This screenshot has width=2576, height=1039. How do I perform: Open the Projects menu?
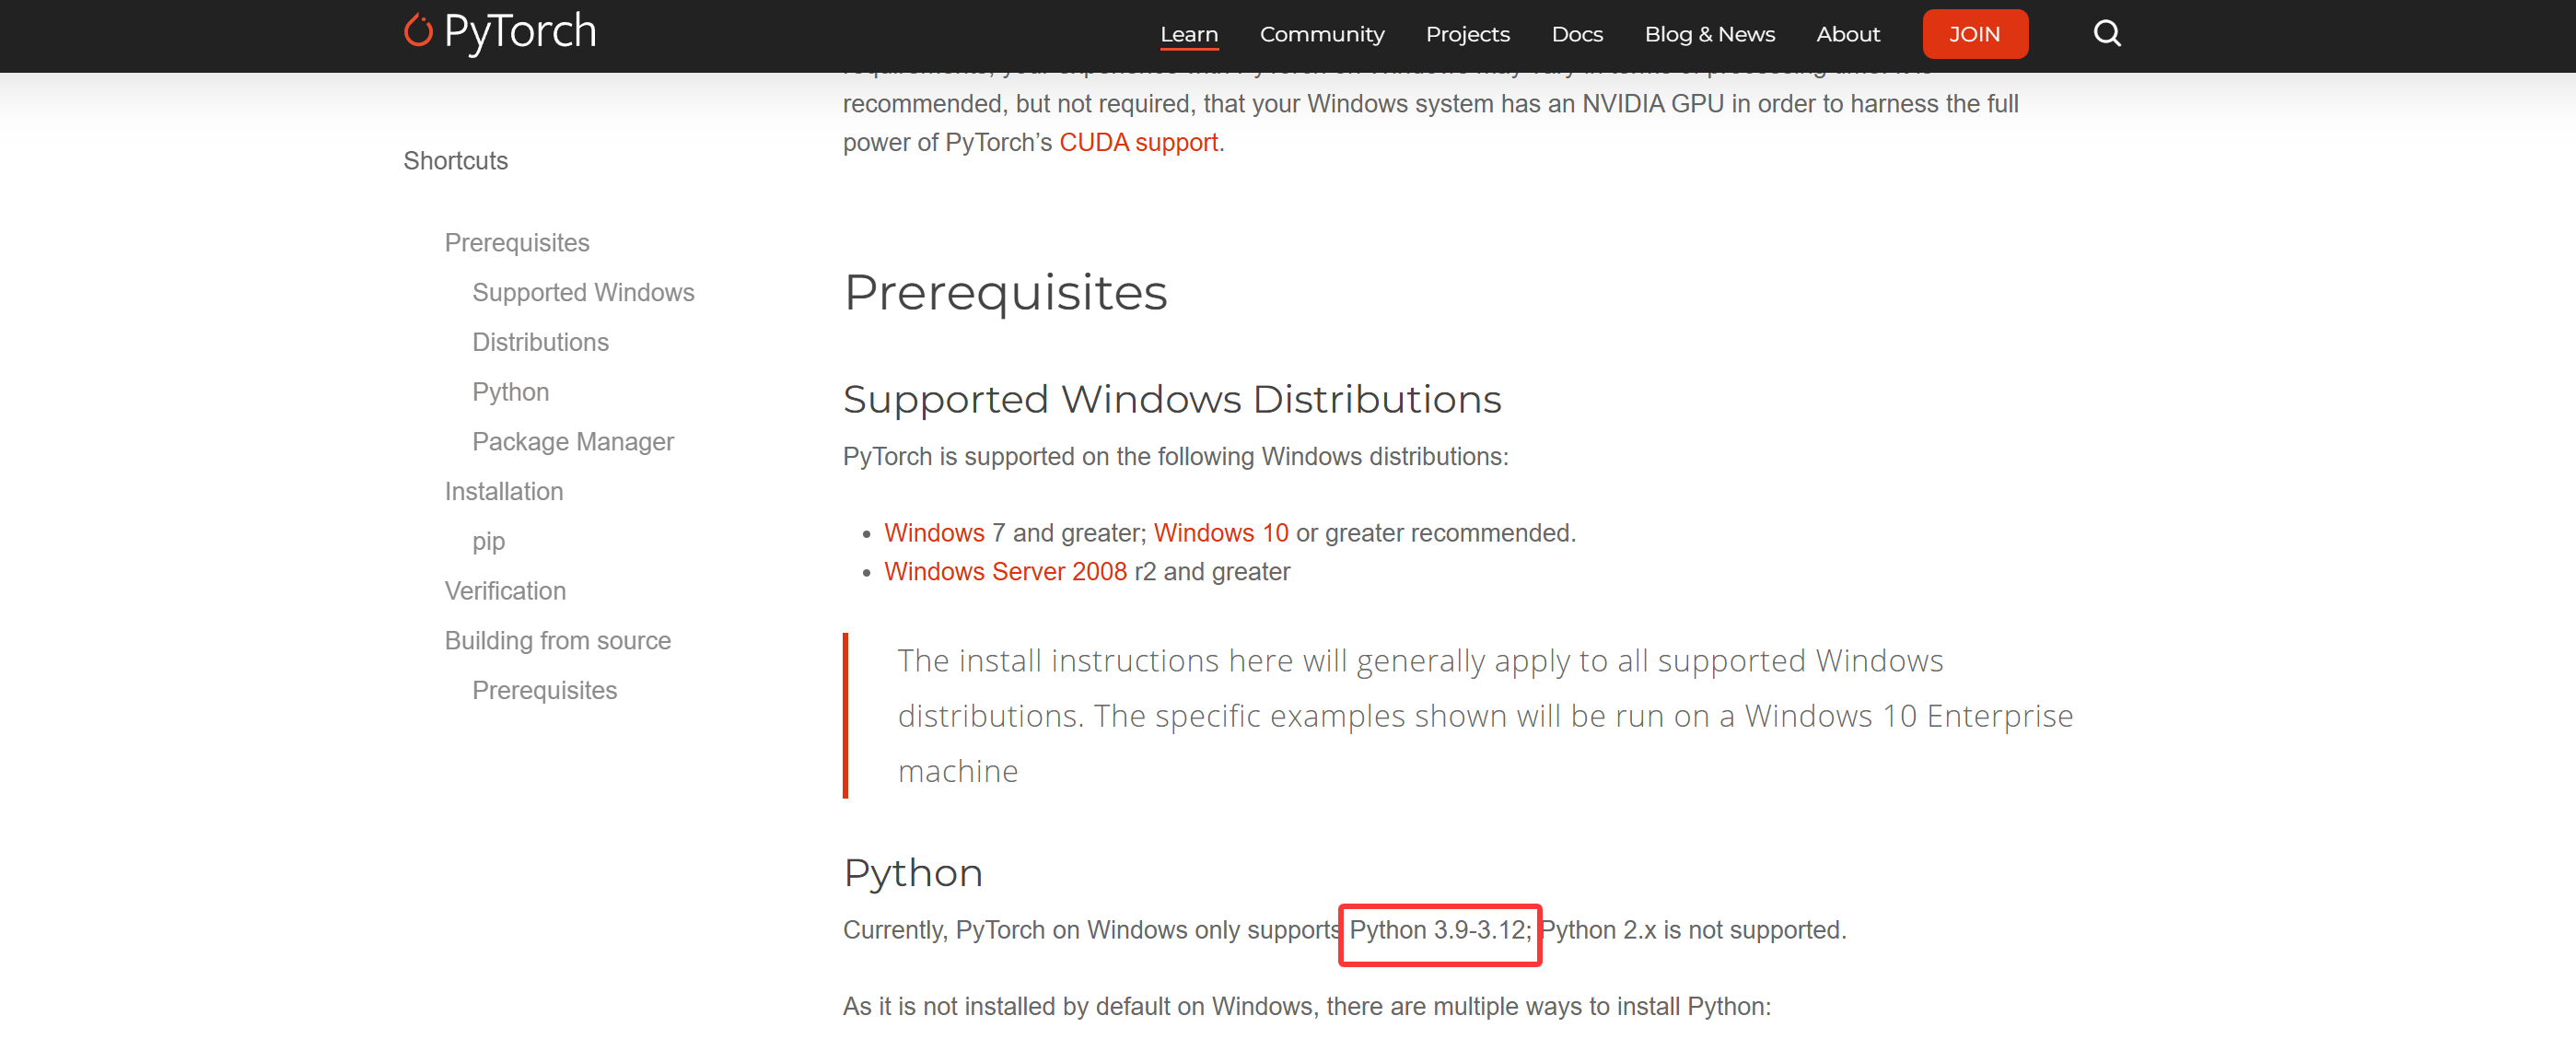1467,34
